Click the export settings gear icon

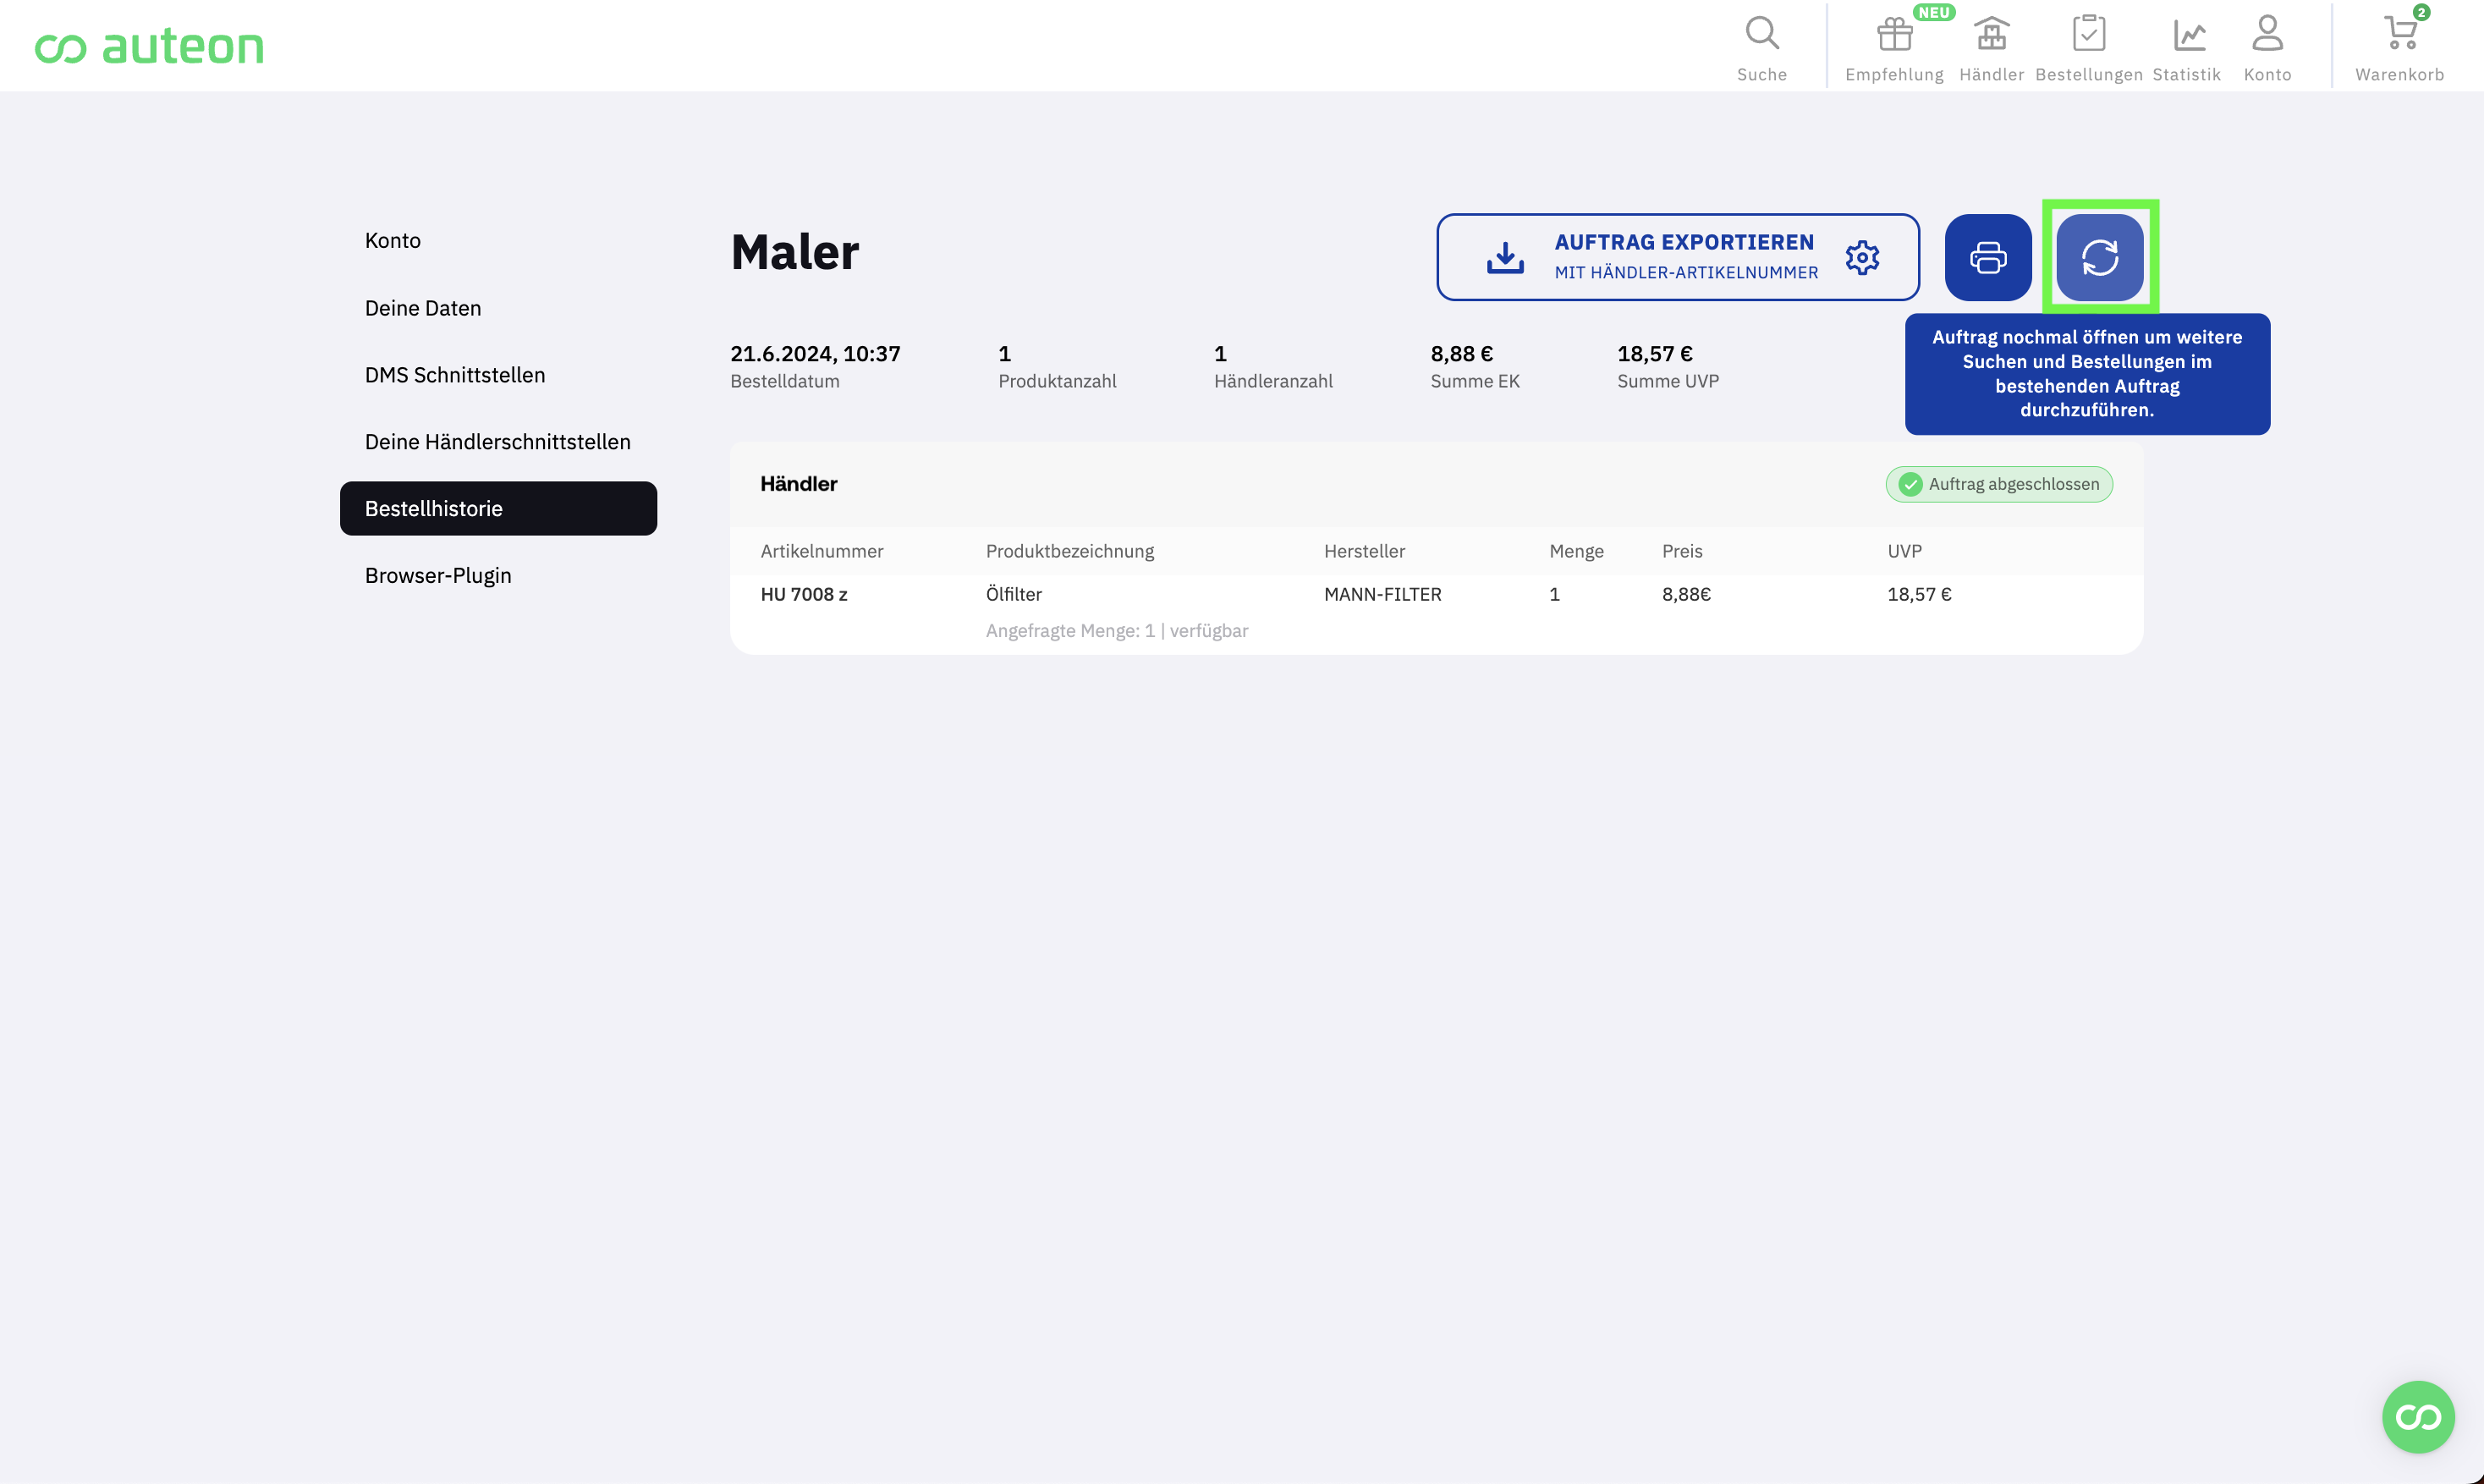tap(1862, 257)
